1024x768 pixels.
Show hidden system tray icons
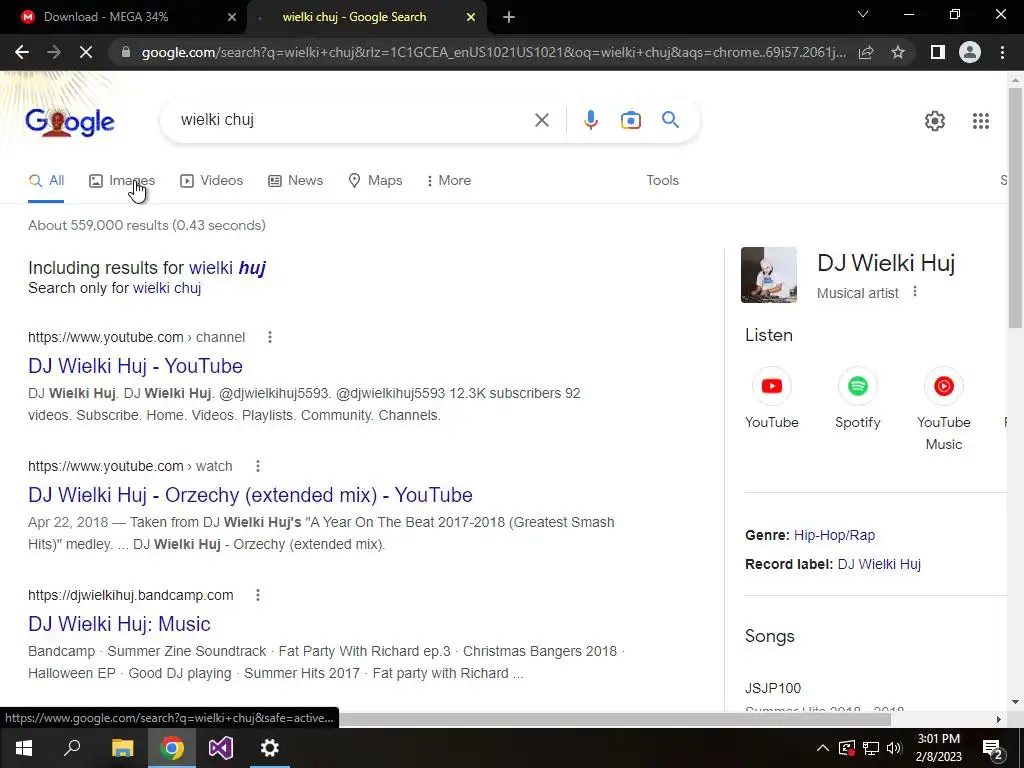[822, 748]
